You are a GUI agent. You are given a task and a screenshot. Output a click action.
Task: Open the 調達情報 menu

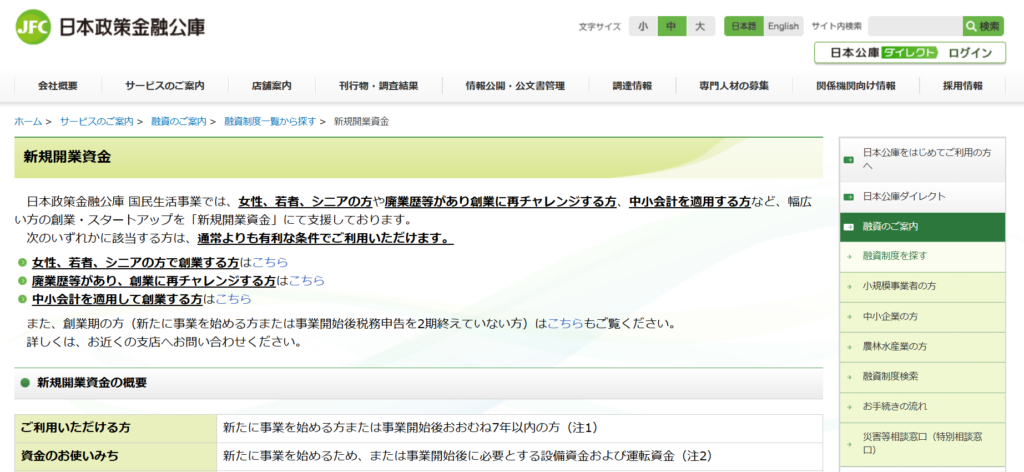632,86
